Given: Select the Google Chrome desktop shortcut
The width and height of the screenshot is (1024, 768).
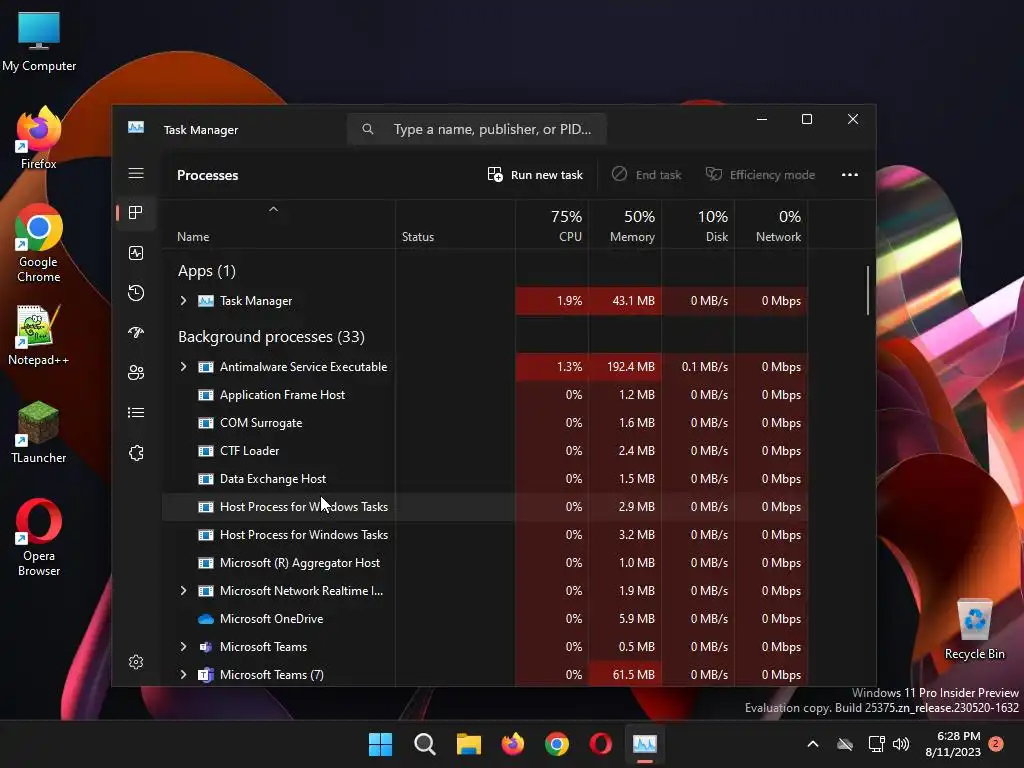Looking at the screenshot, I should pos(39,242).
